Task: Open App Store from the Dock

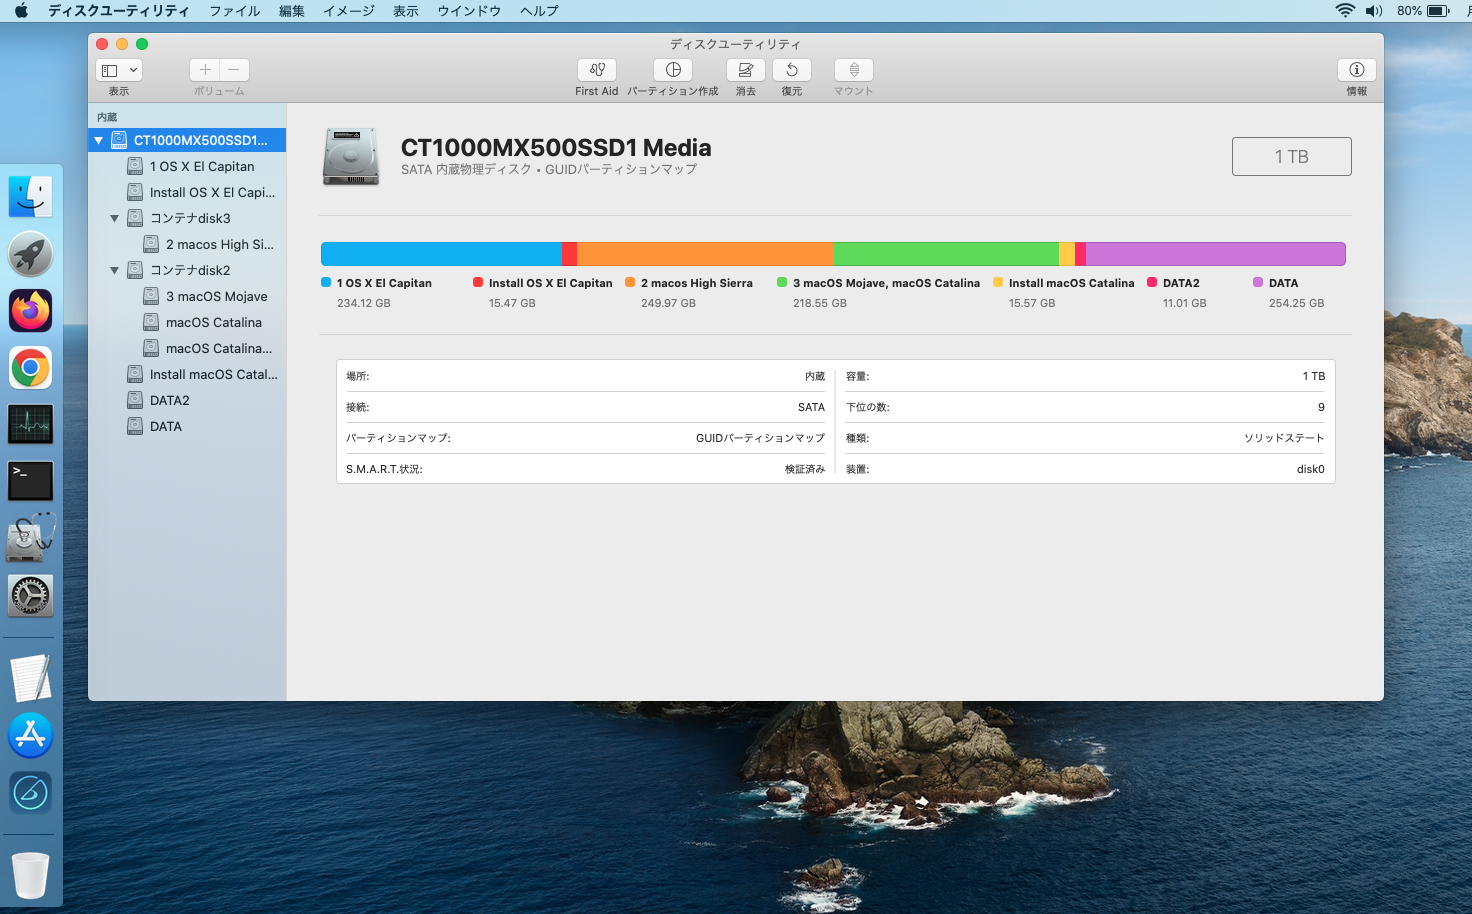Action: (31, 735)
